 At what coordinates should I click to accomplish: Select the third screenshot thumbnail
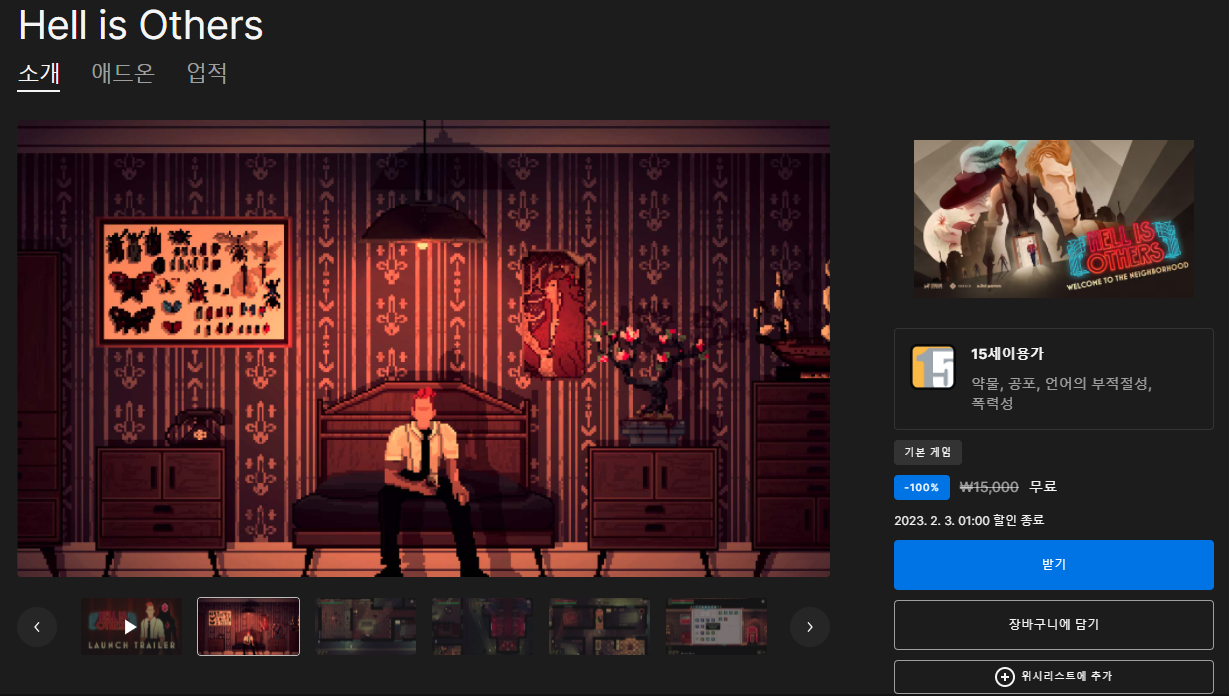[366, 627]
